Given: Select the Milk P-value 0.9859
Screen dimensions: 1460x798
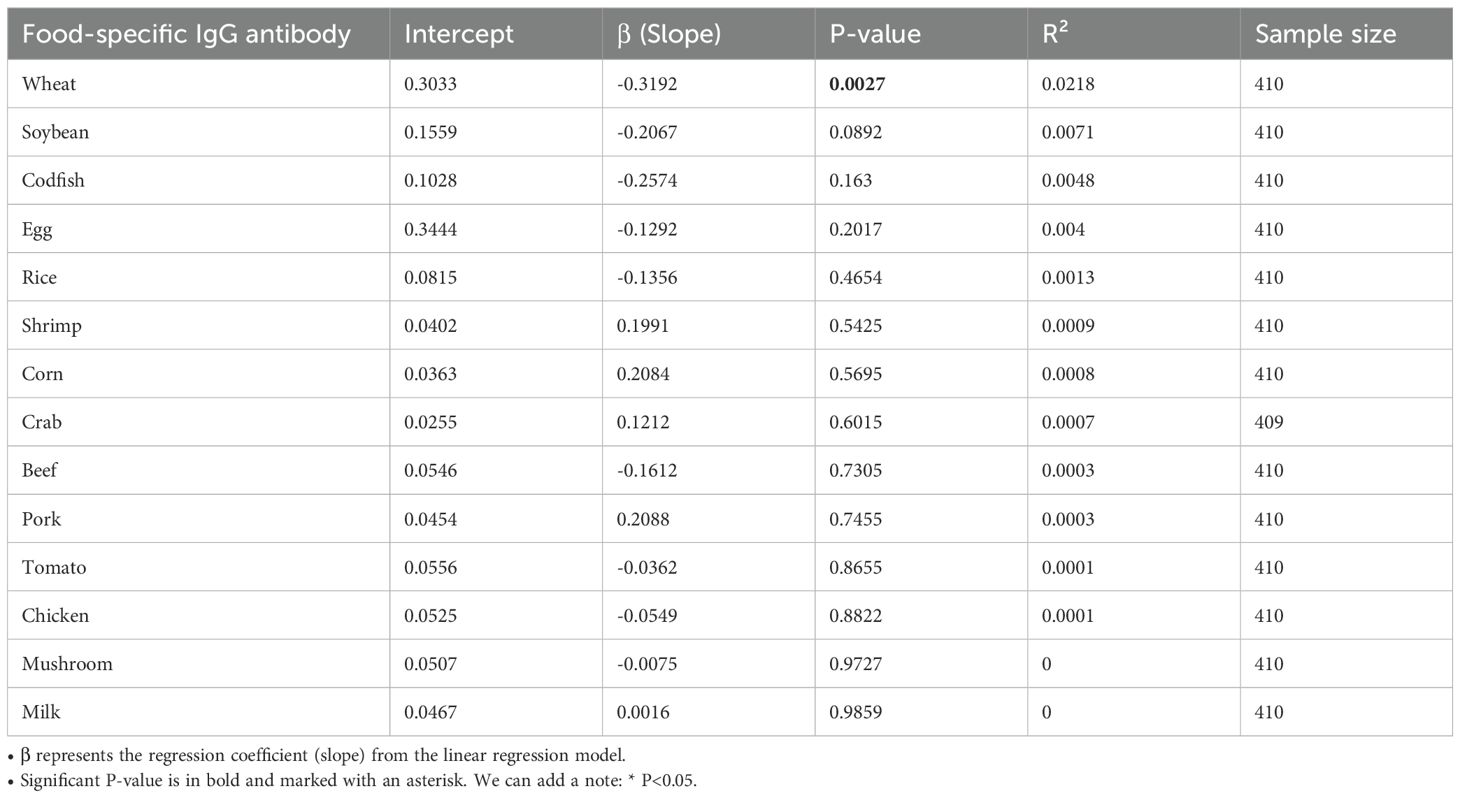Looking at the screenshot, I should [x=856, y=712].
